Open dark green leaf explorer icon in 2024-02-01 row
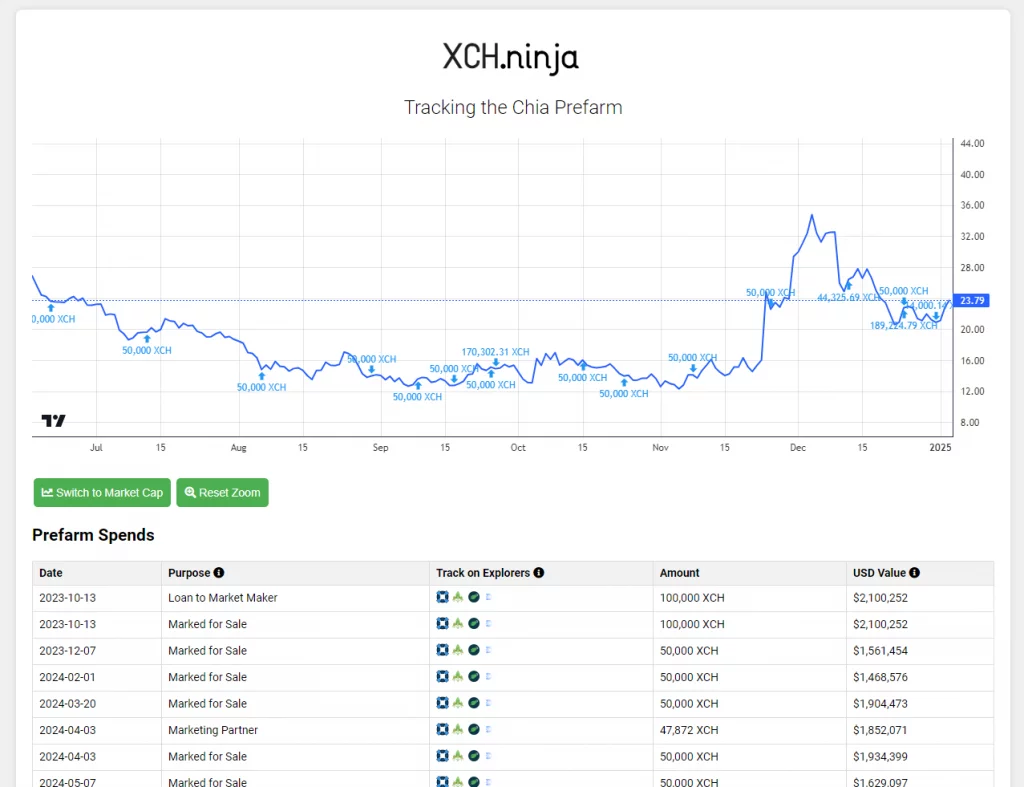This screenshot has width=1024, height=787. coord(474,677)
